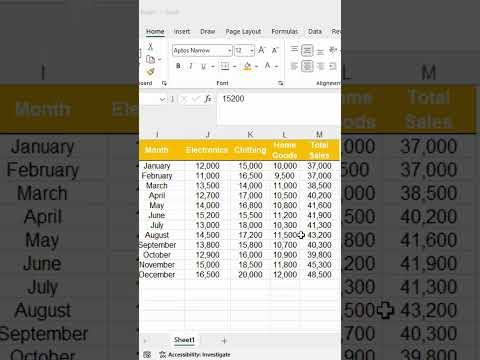Select the August Home Goods cell 11,500
The image size is (480, 360).
click(x=285, y=235)
